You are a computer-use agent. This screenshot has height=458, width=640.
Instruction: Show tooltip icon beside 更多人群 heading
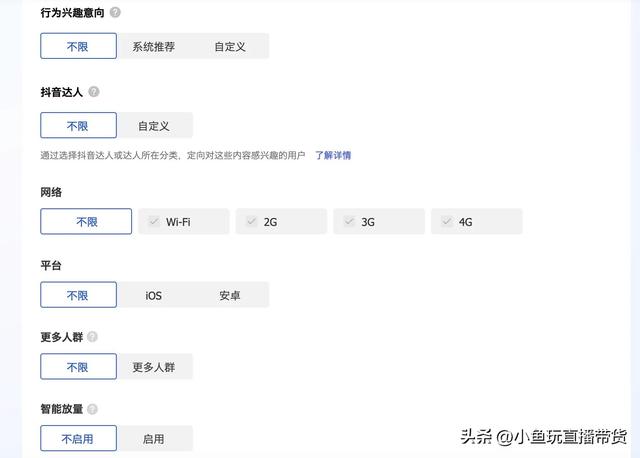click(92, 337)
